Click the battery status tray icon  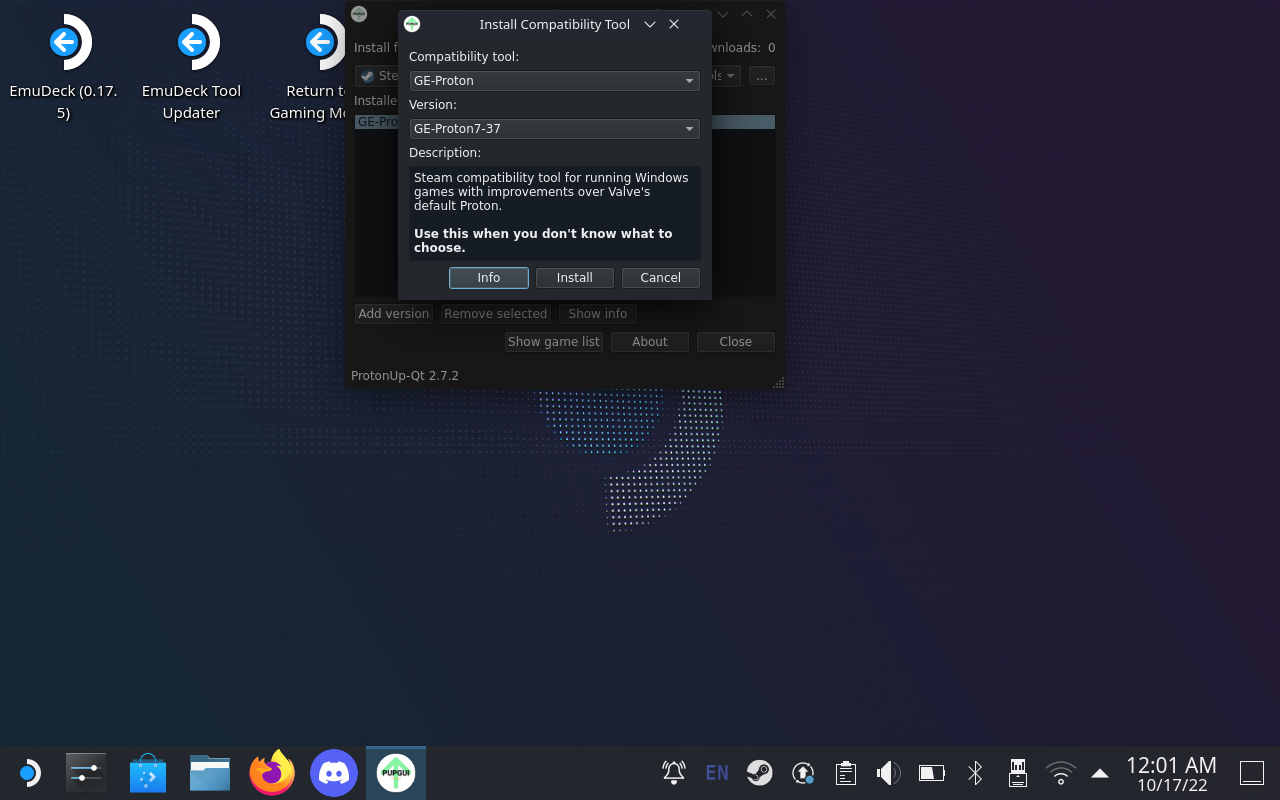tap(931, 772)
